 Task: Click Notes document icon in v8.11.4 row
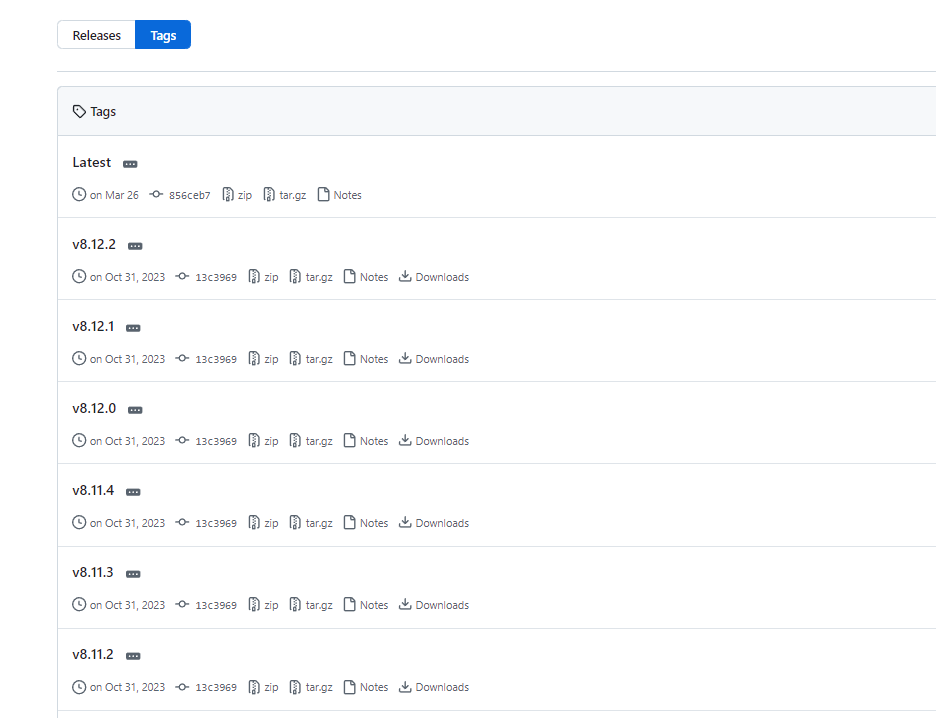pyautogui.click(x=350, y=522)
